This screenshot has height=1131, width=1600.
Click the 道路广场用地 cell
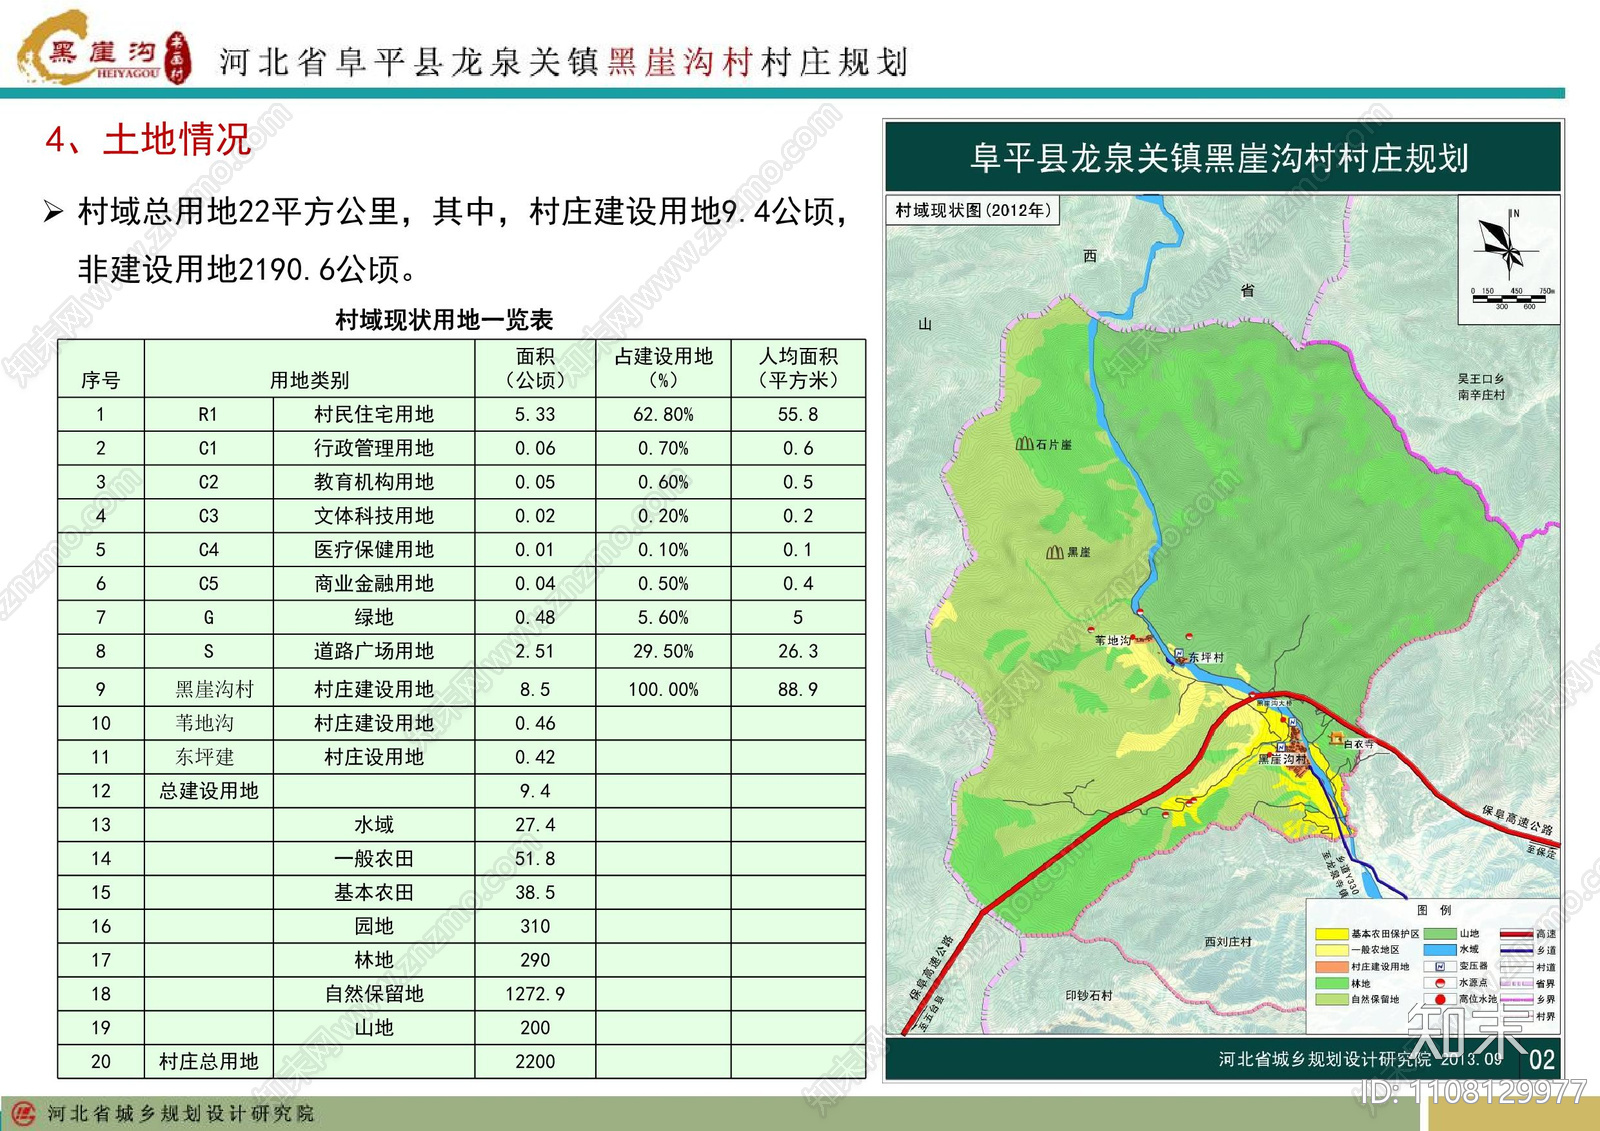pos(374,651)
